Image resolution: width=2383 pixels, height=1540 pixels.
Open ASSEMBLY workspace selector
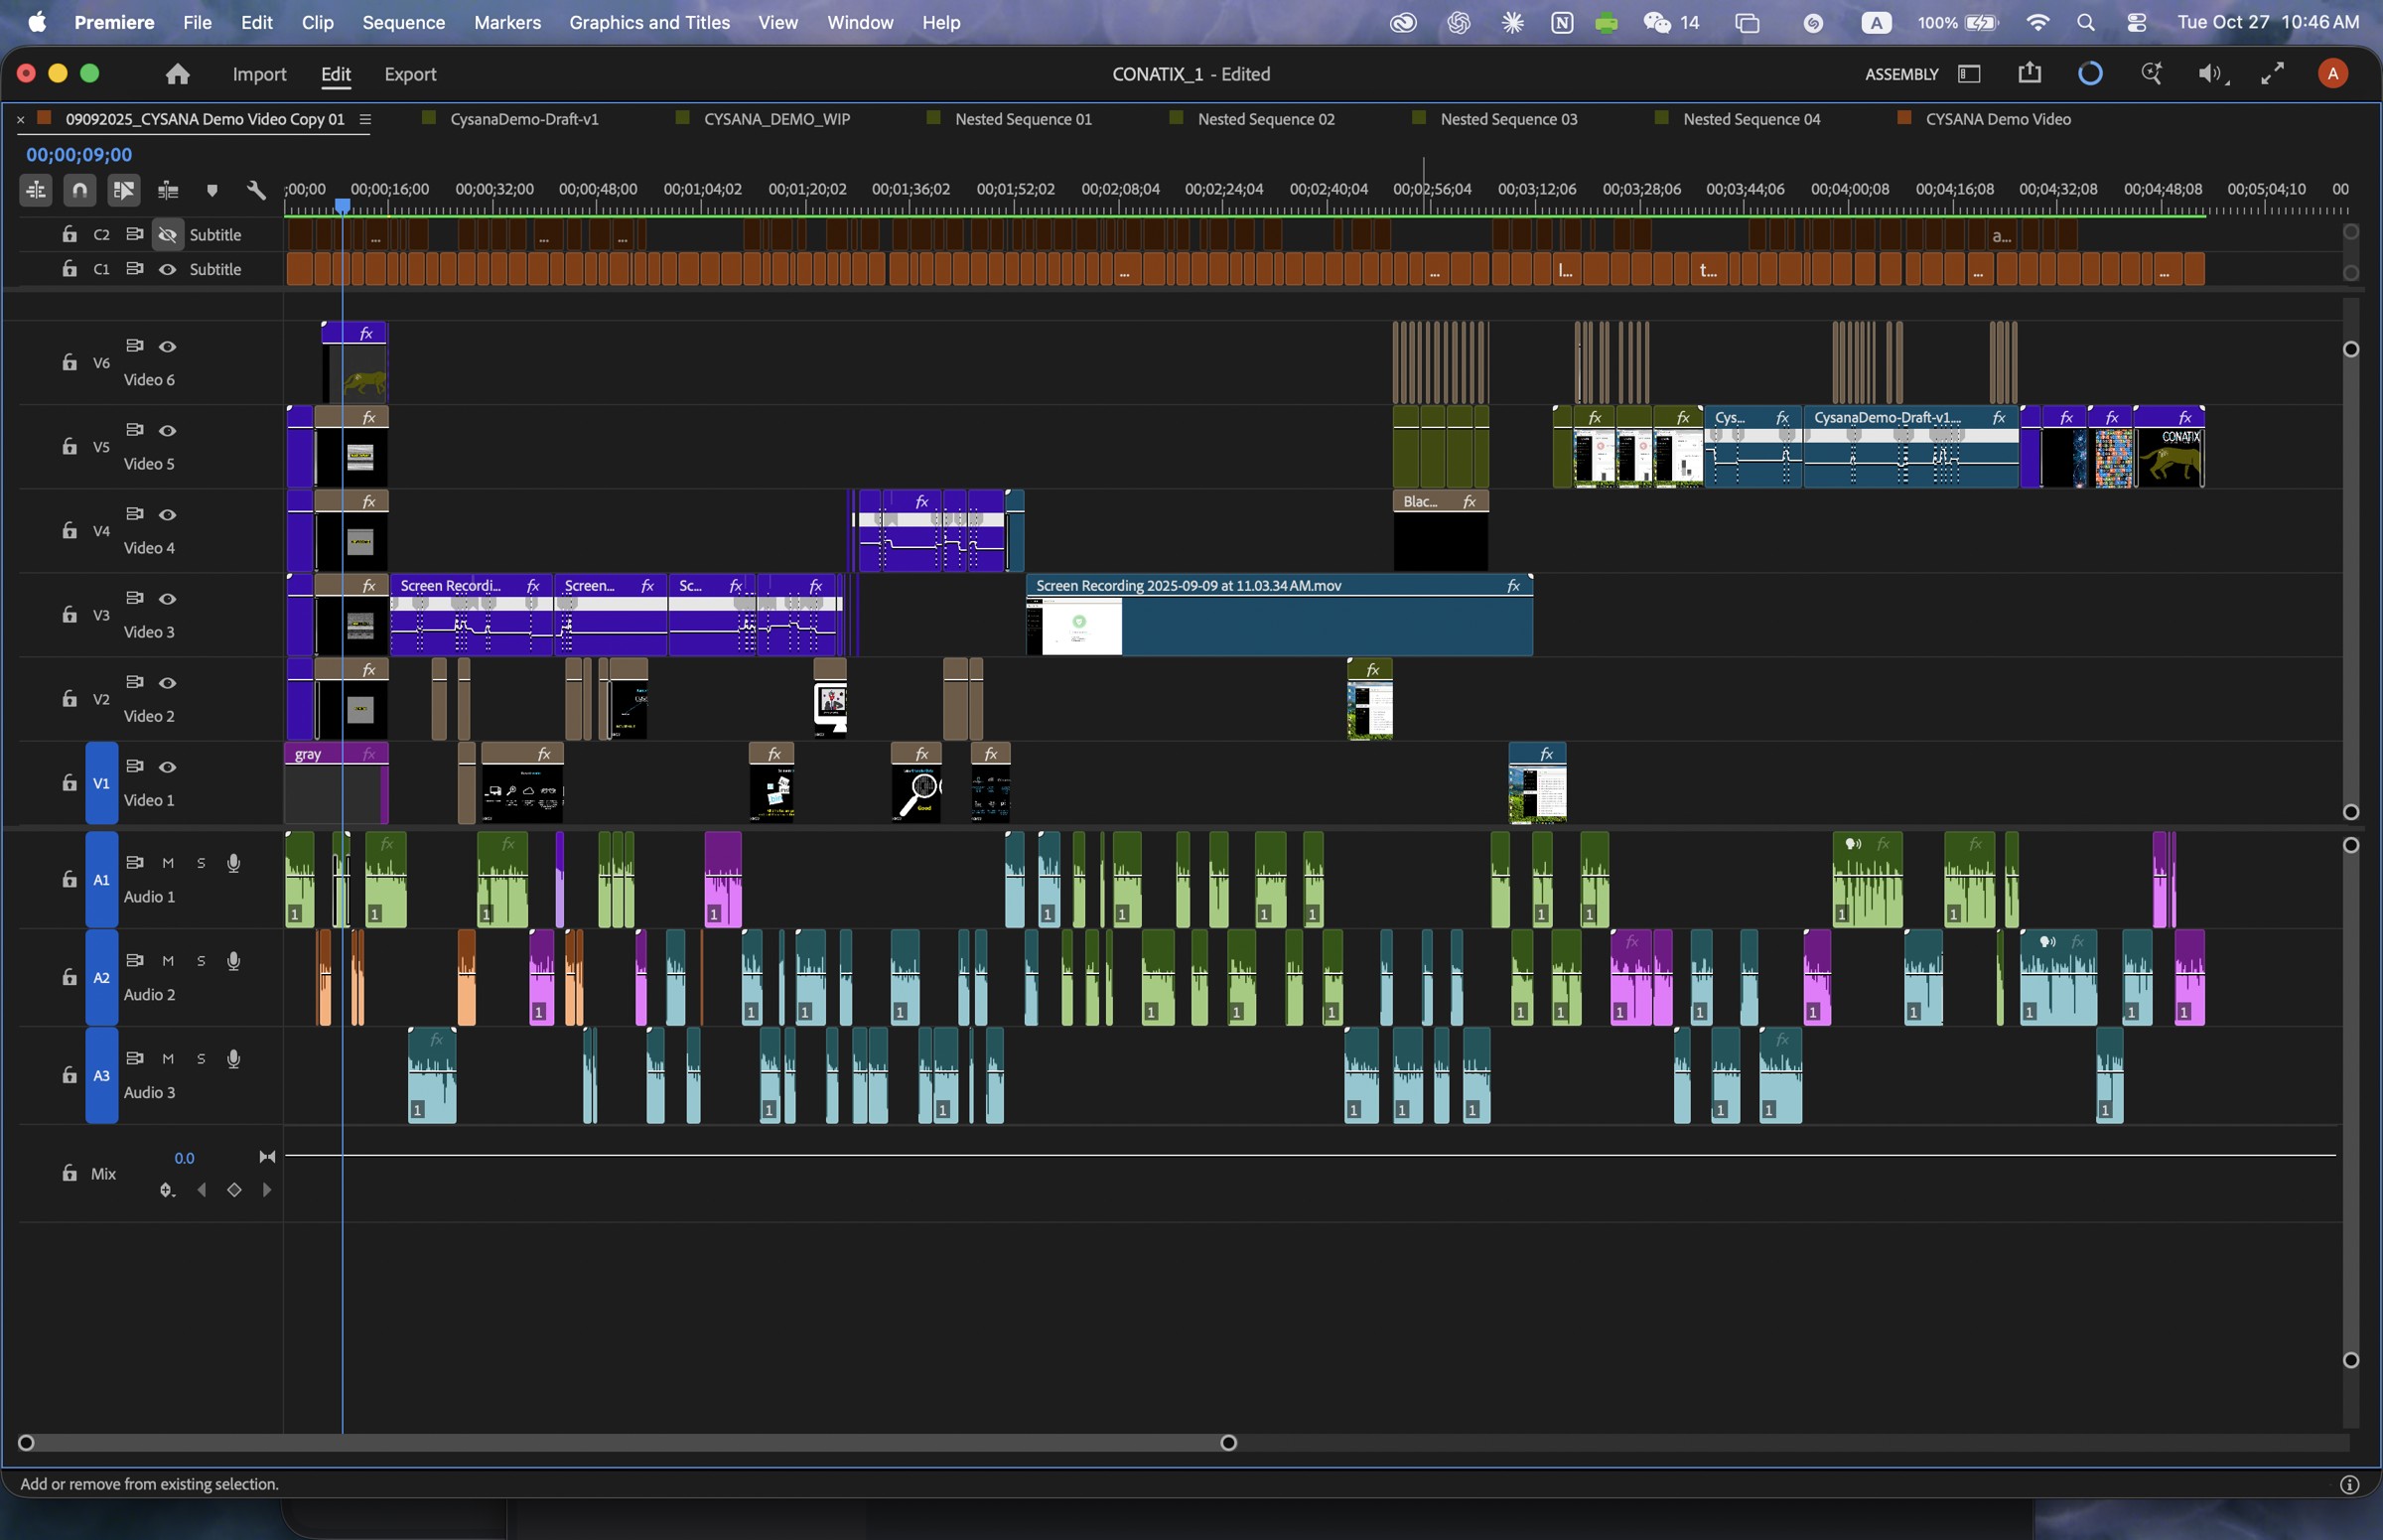[1901, 74]
